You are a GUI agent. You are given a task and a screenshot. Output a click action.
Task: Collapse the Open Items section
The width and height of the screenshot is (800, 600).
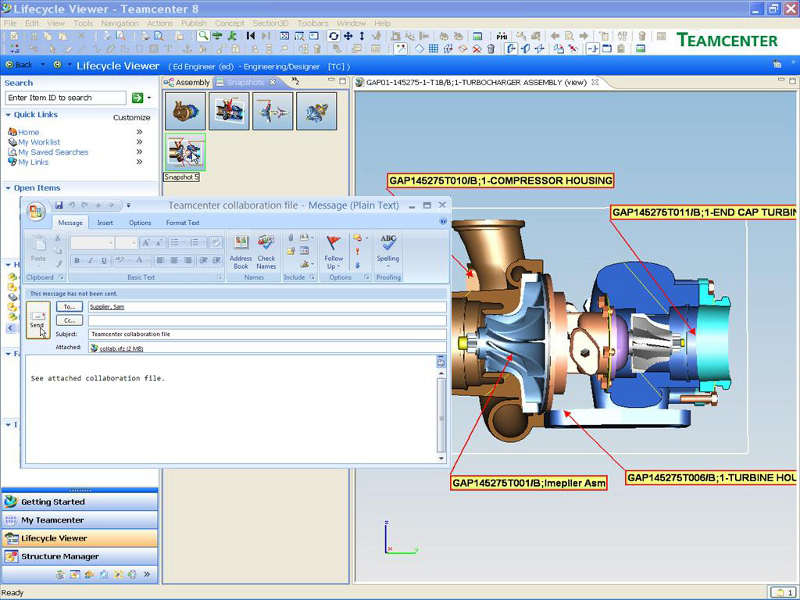8,188
